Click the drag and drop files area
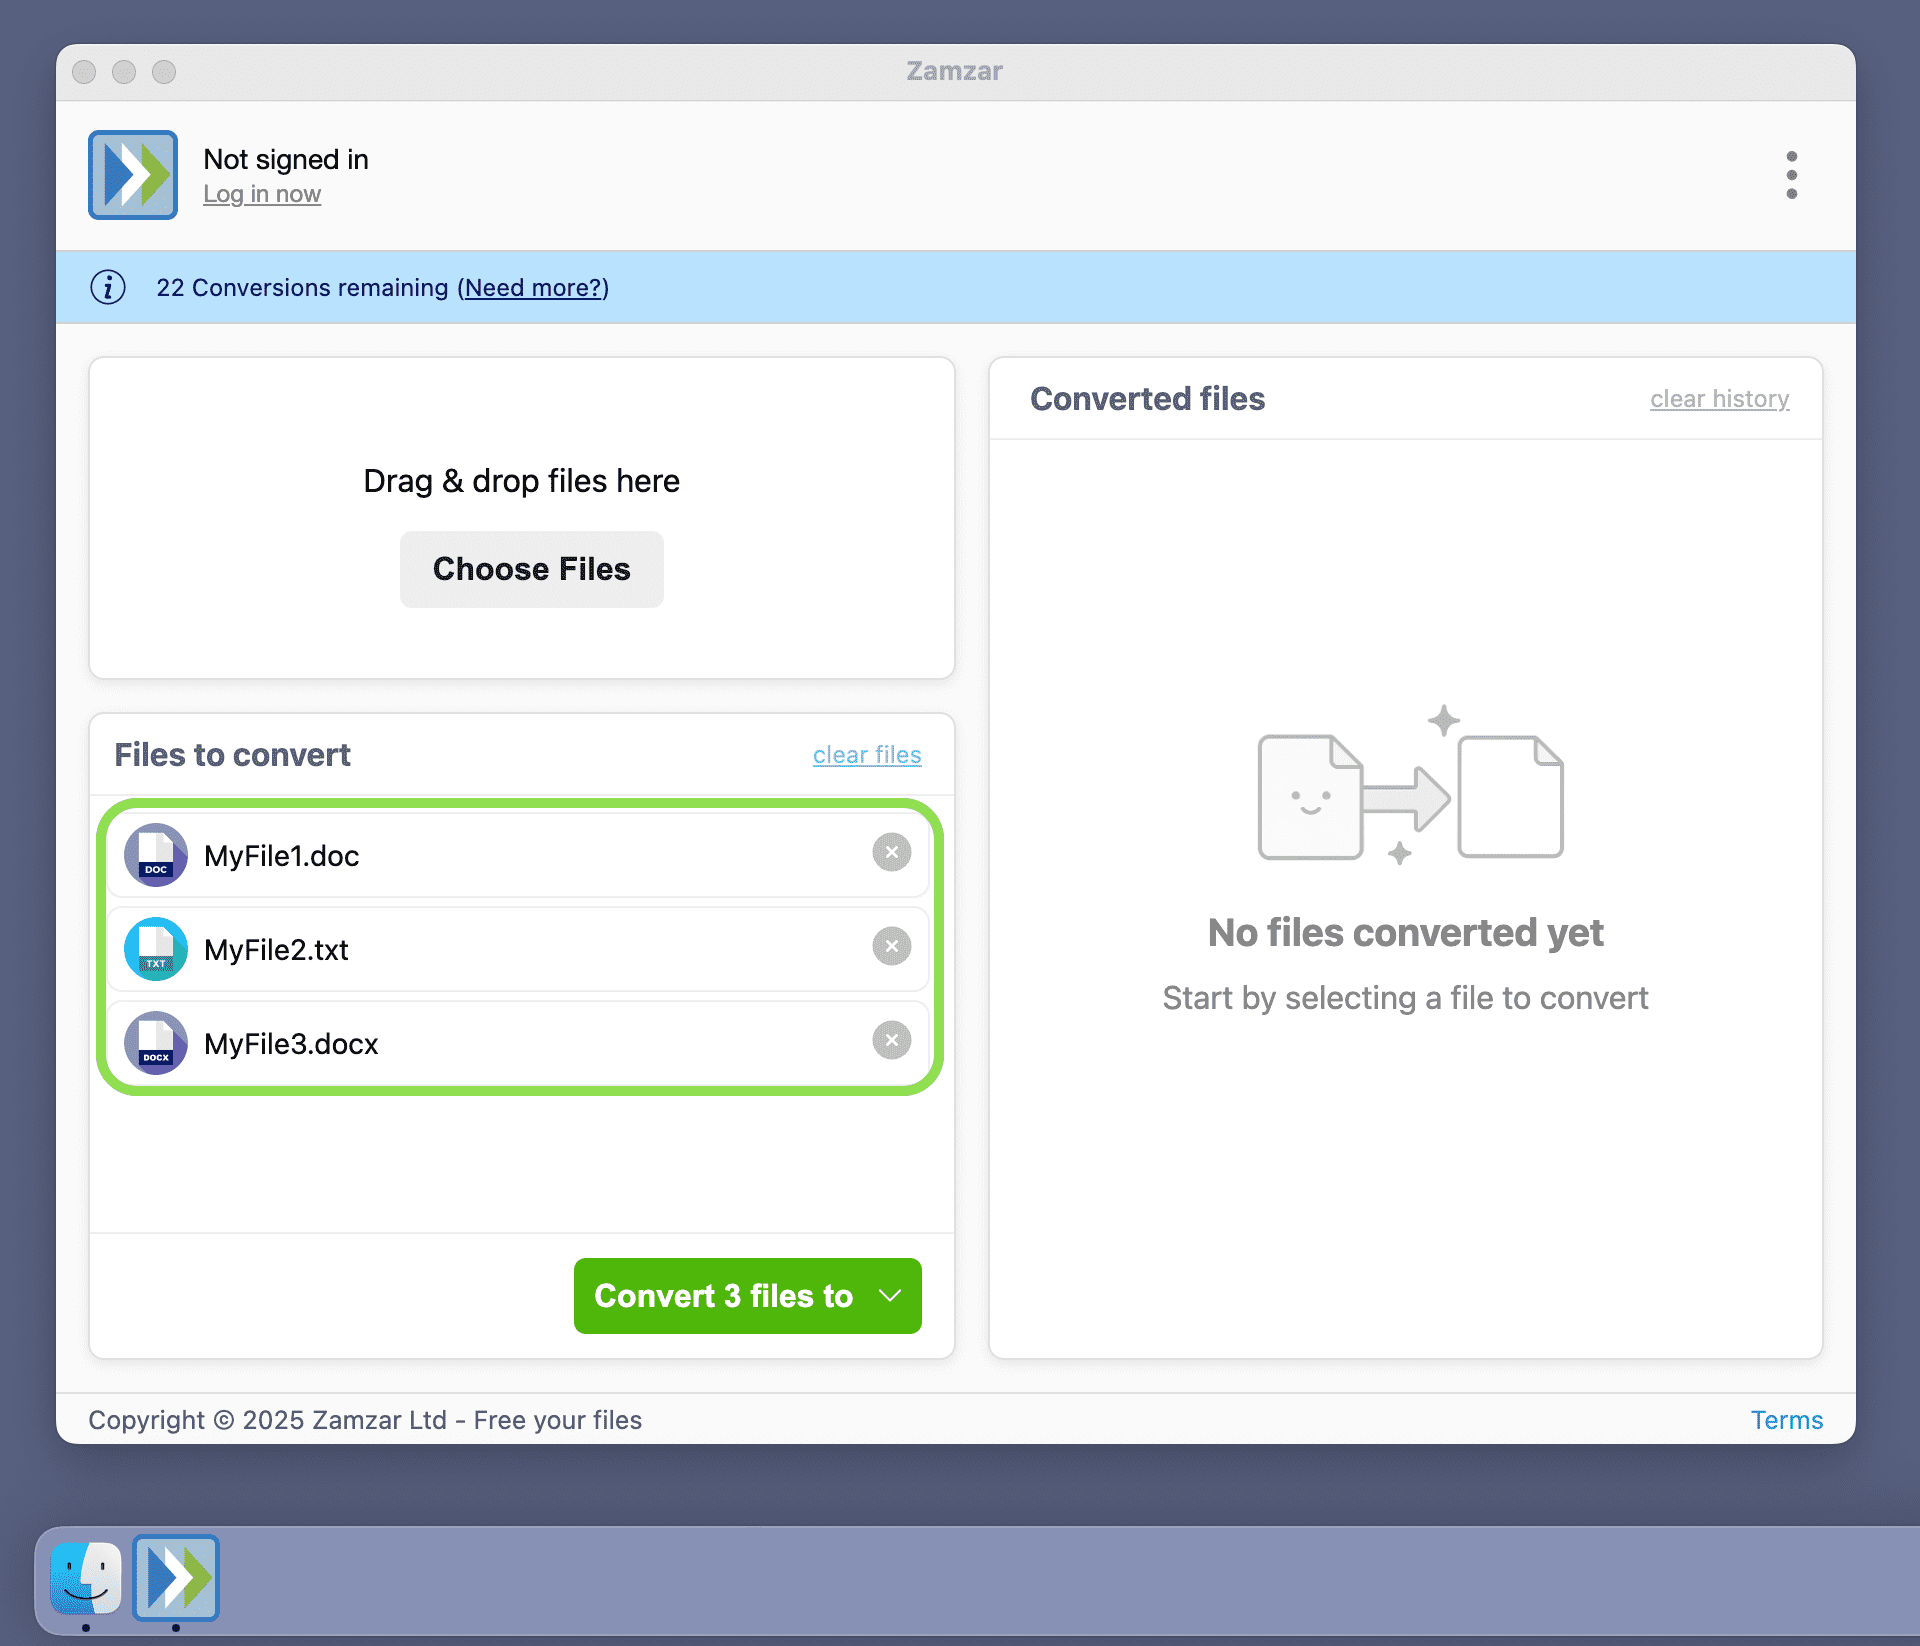This screenshot has height=1646, width=1920. click(x=521, y=480)
